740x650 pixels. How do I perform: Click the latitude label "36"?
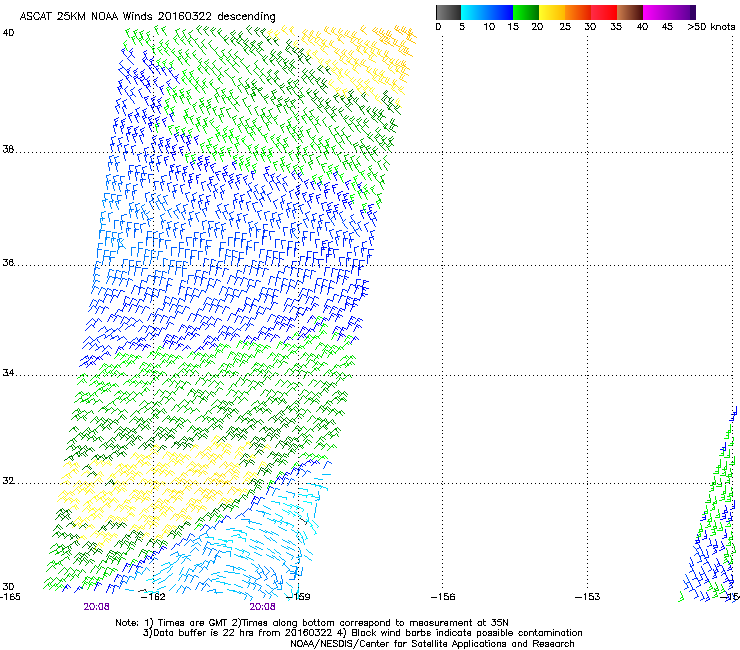pyautogui.click(x=8, y=262)
